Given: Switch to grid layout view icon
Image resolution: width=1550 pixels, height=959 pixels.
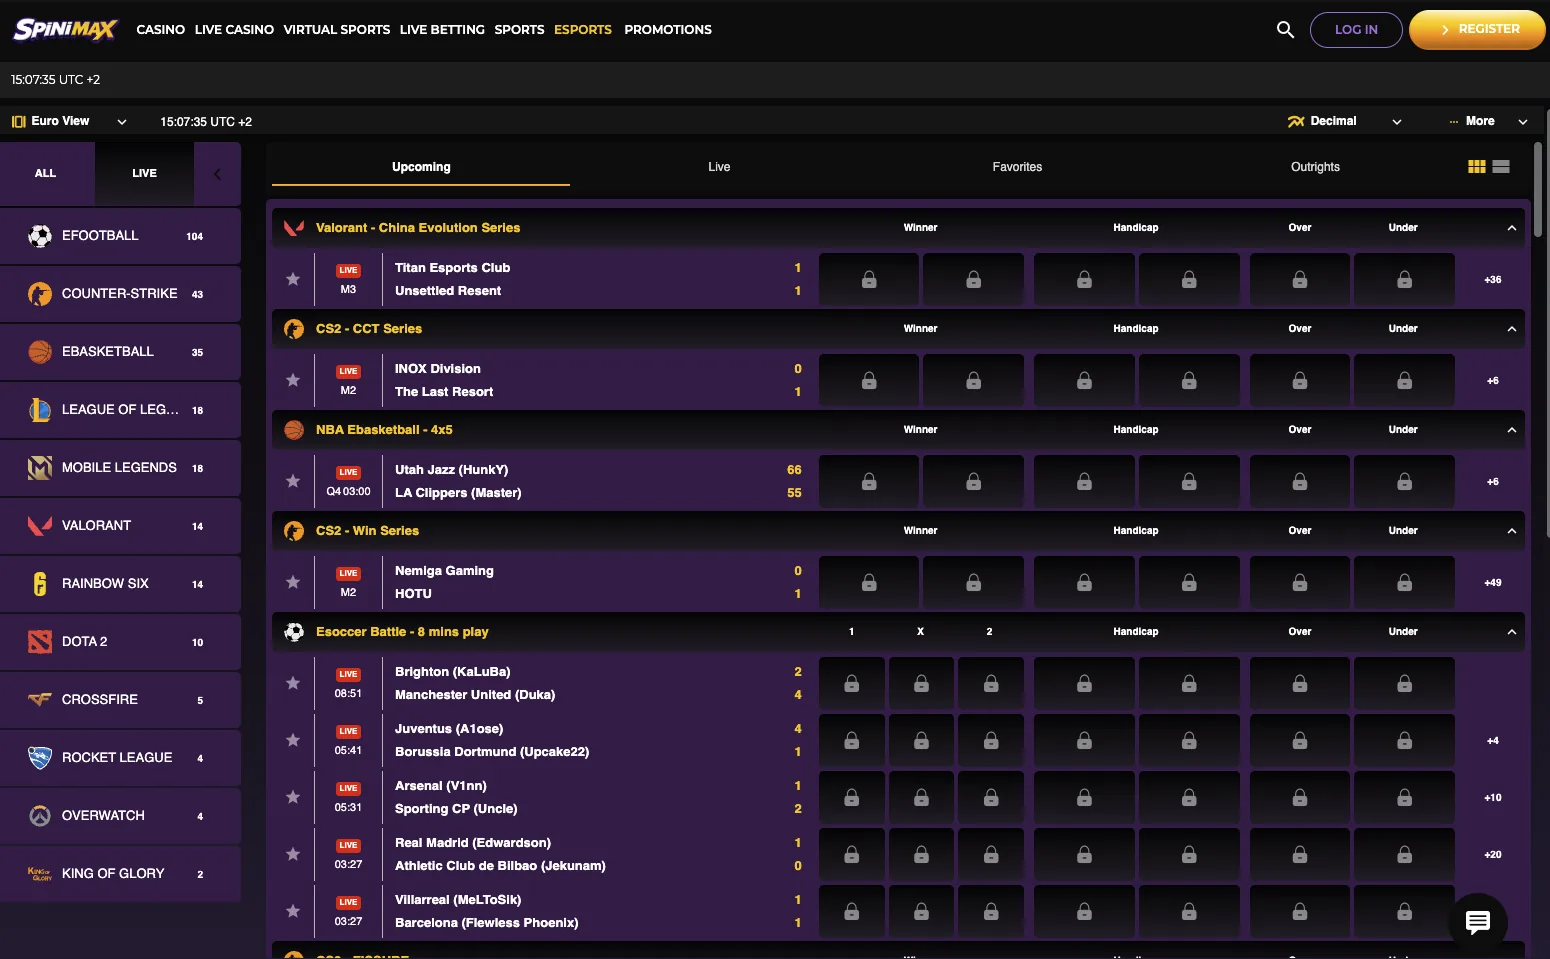Looking at the screenshot, I should point(1476,167).
